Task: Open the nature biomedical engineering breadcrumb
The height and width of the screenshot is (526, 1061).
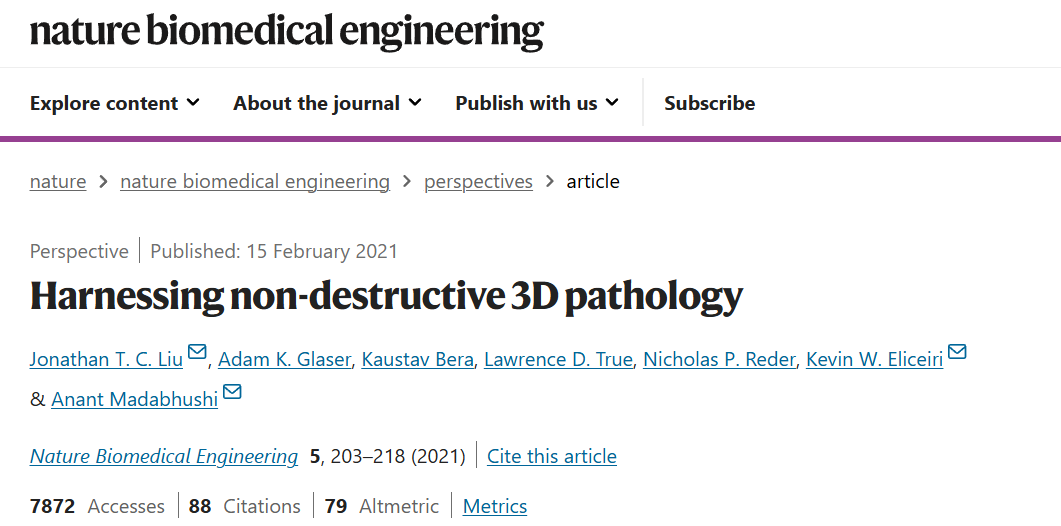Action: point(255,181)
